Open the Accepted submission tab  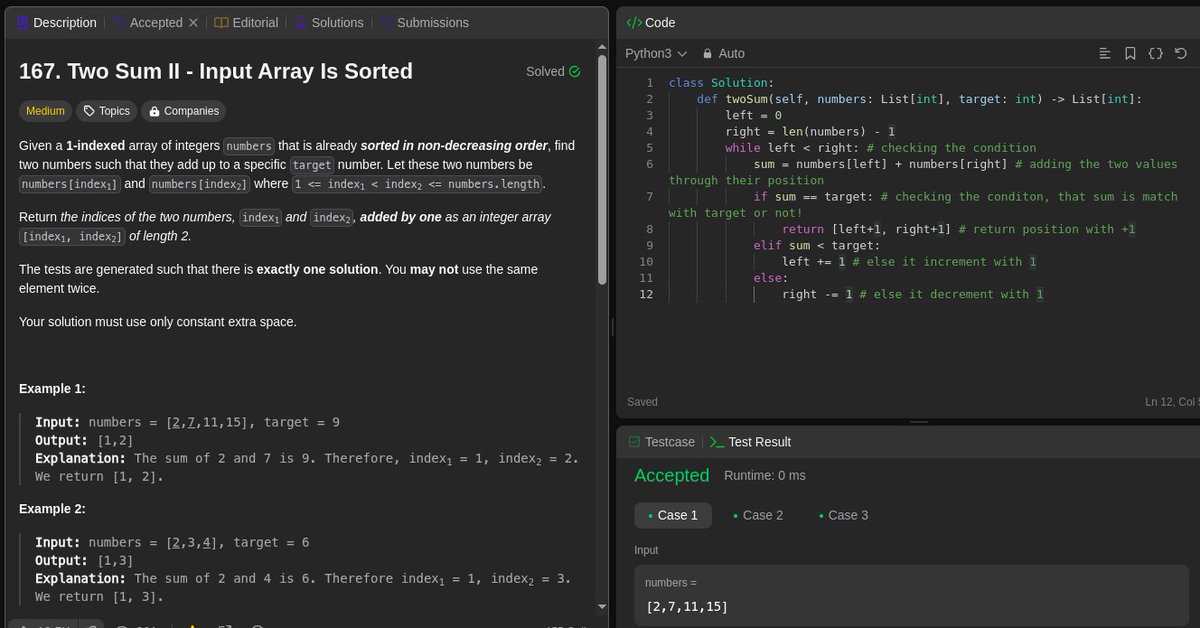147,22
